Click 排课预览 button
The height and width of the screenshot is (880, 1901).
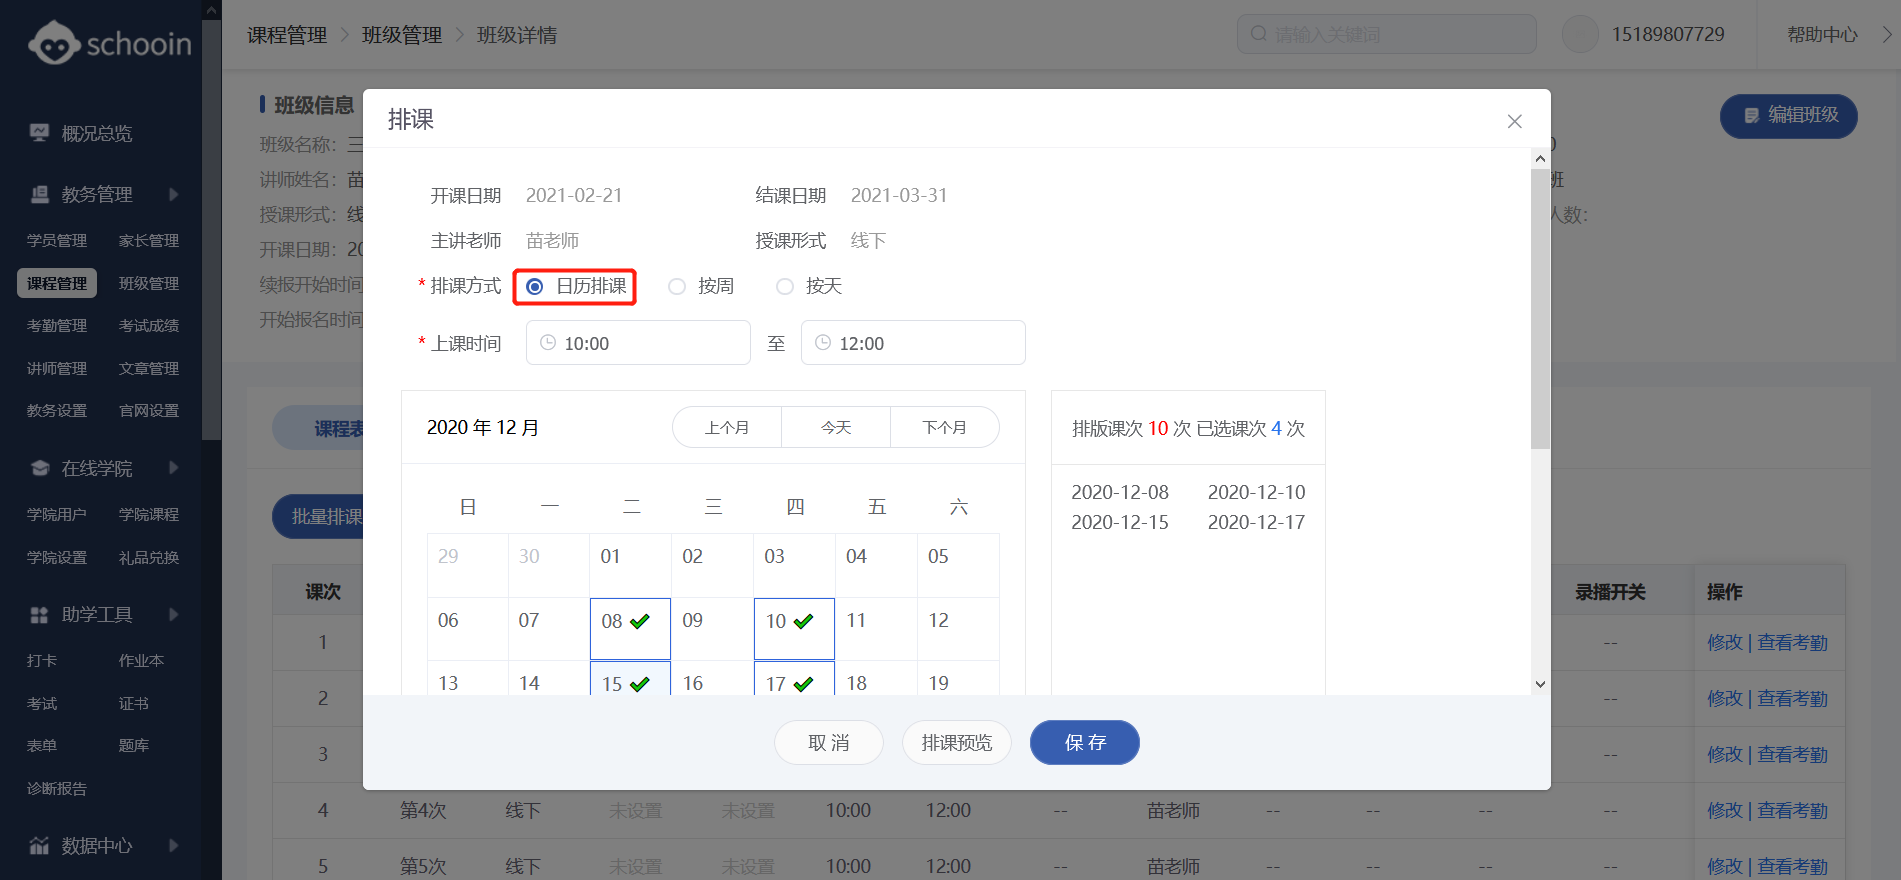click(957, 742)
